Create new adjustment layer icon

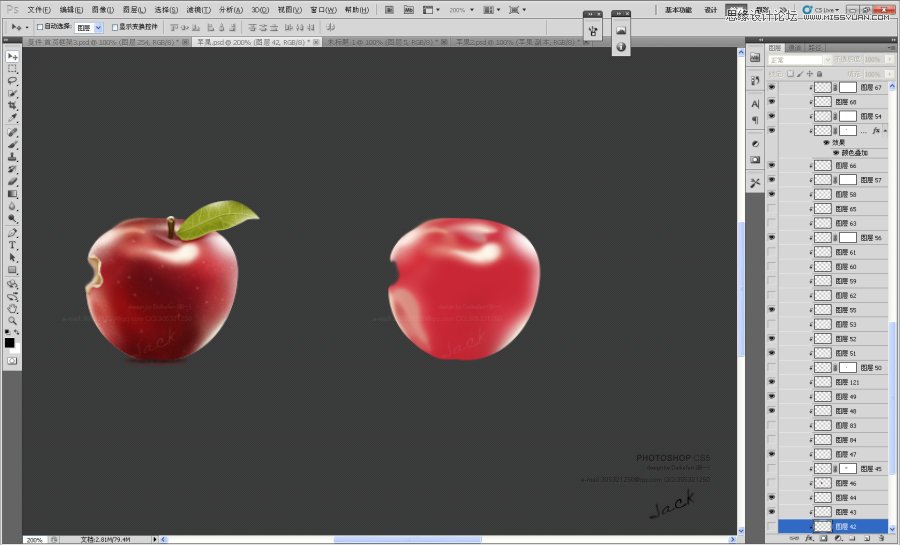pos(837,539)
